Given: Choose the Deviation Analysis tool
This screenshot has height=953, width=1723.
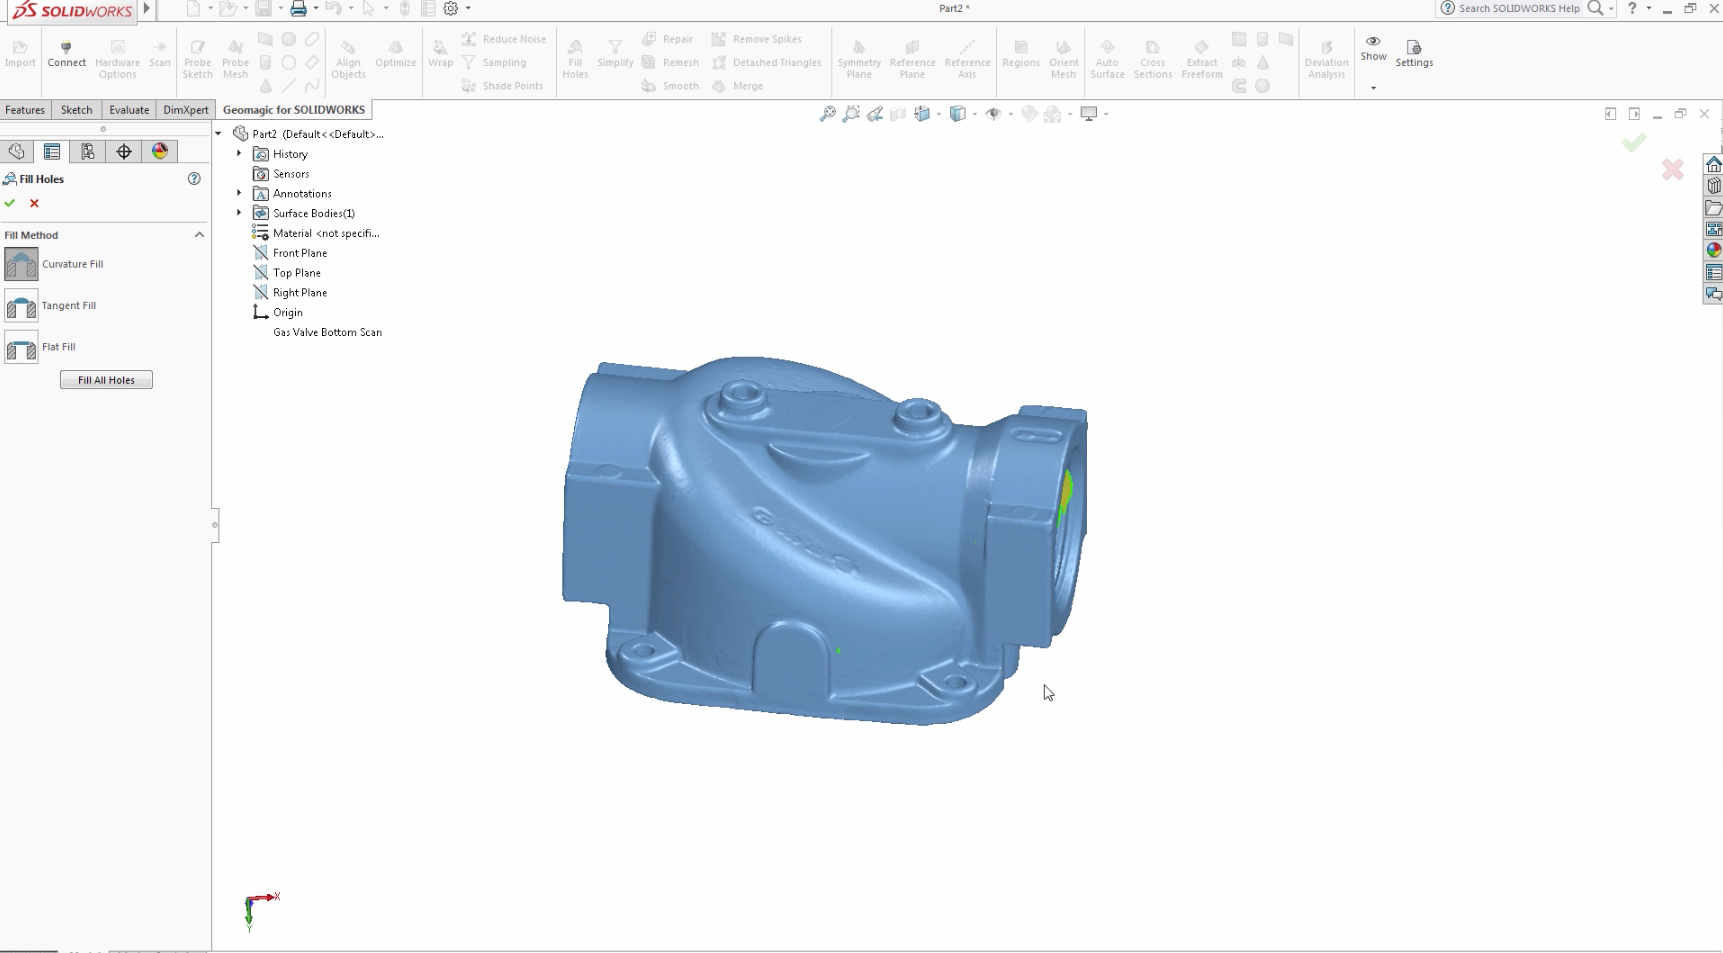Looking at the screenshot, I should (1326, 59).
